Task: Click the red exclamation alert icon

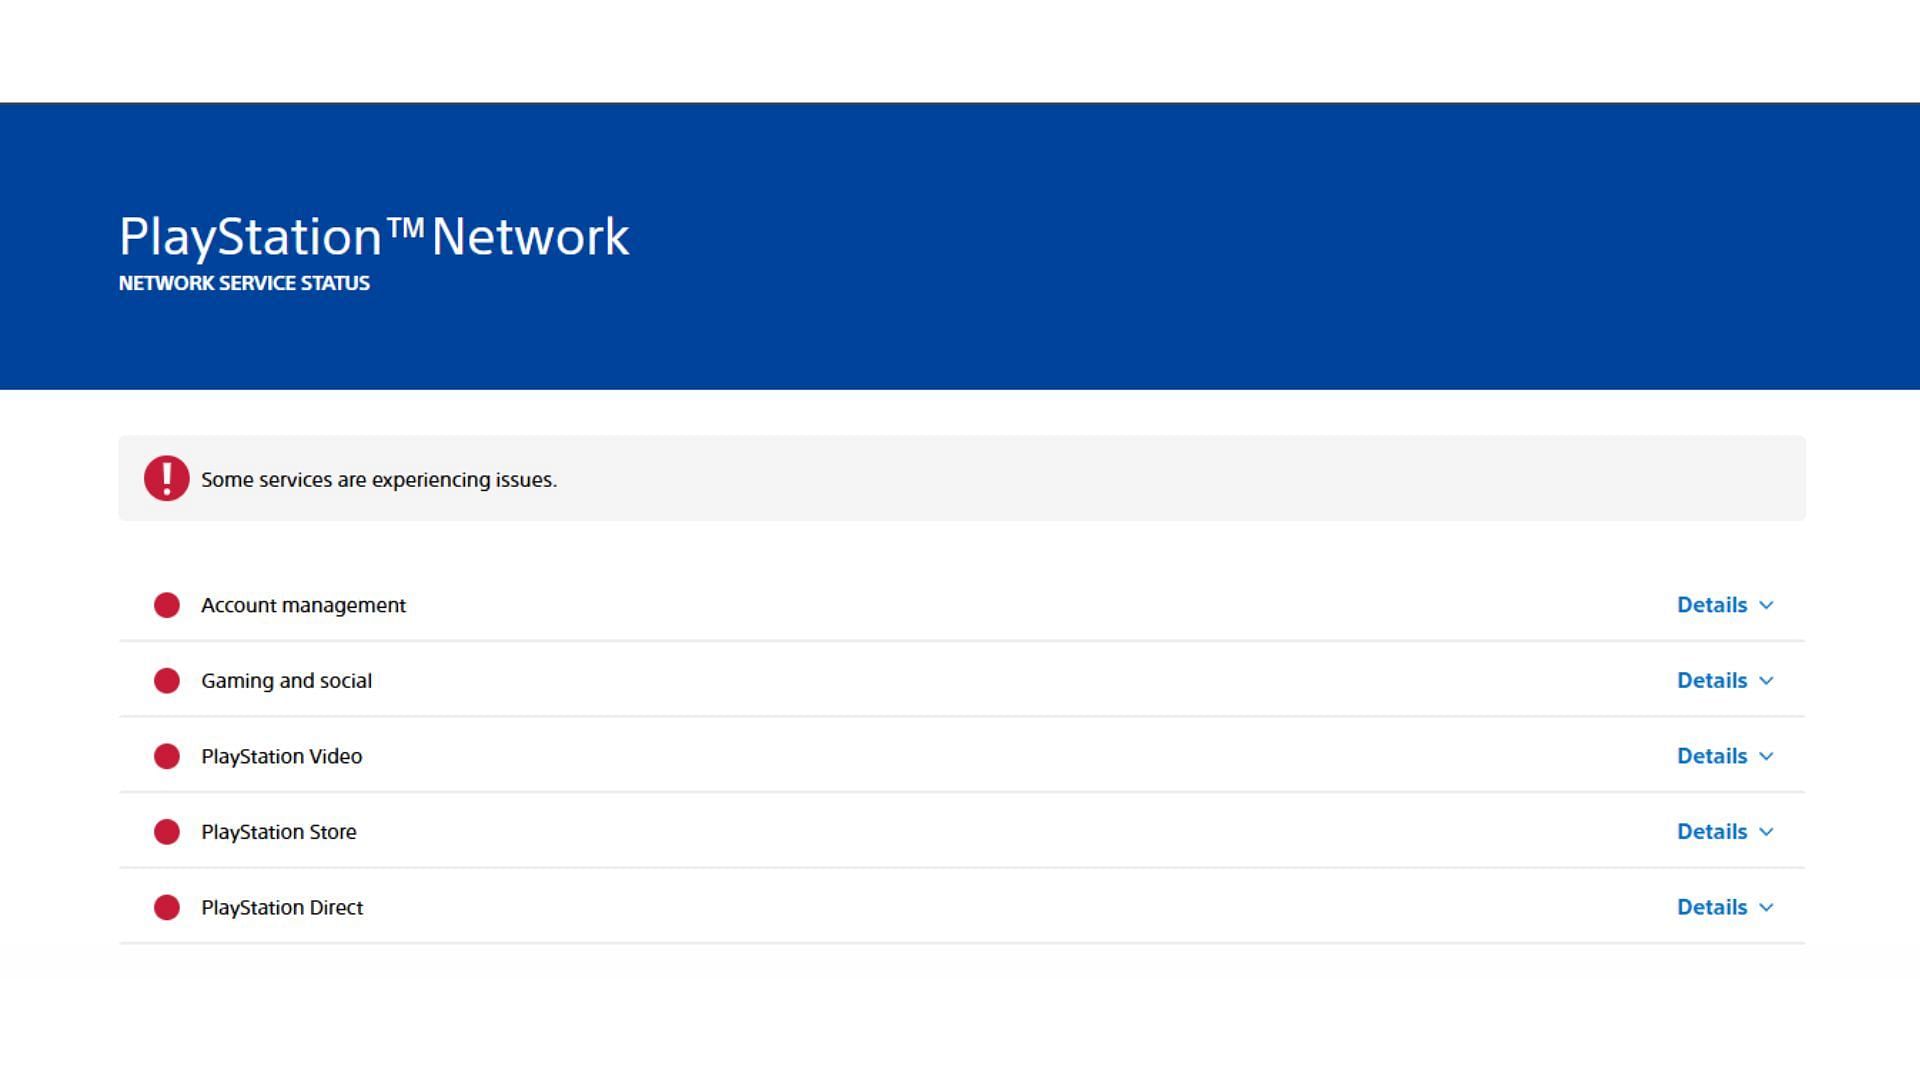Action: (166, 478)
